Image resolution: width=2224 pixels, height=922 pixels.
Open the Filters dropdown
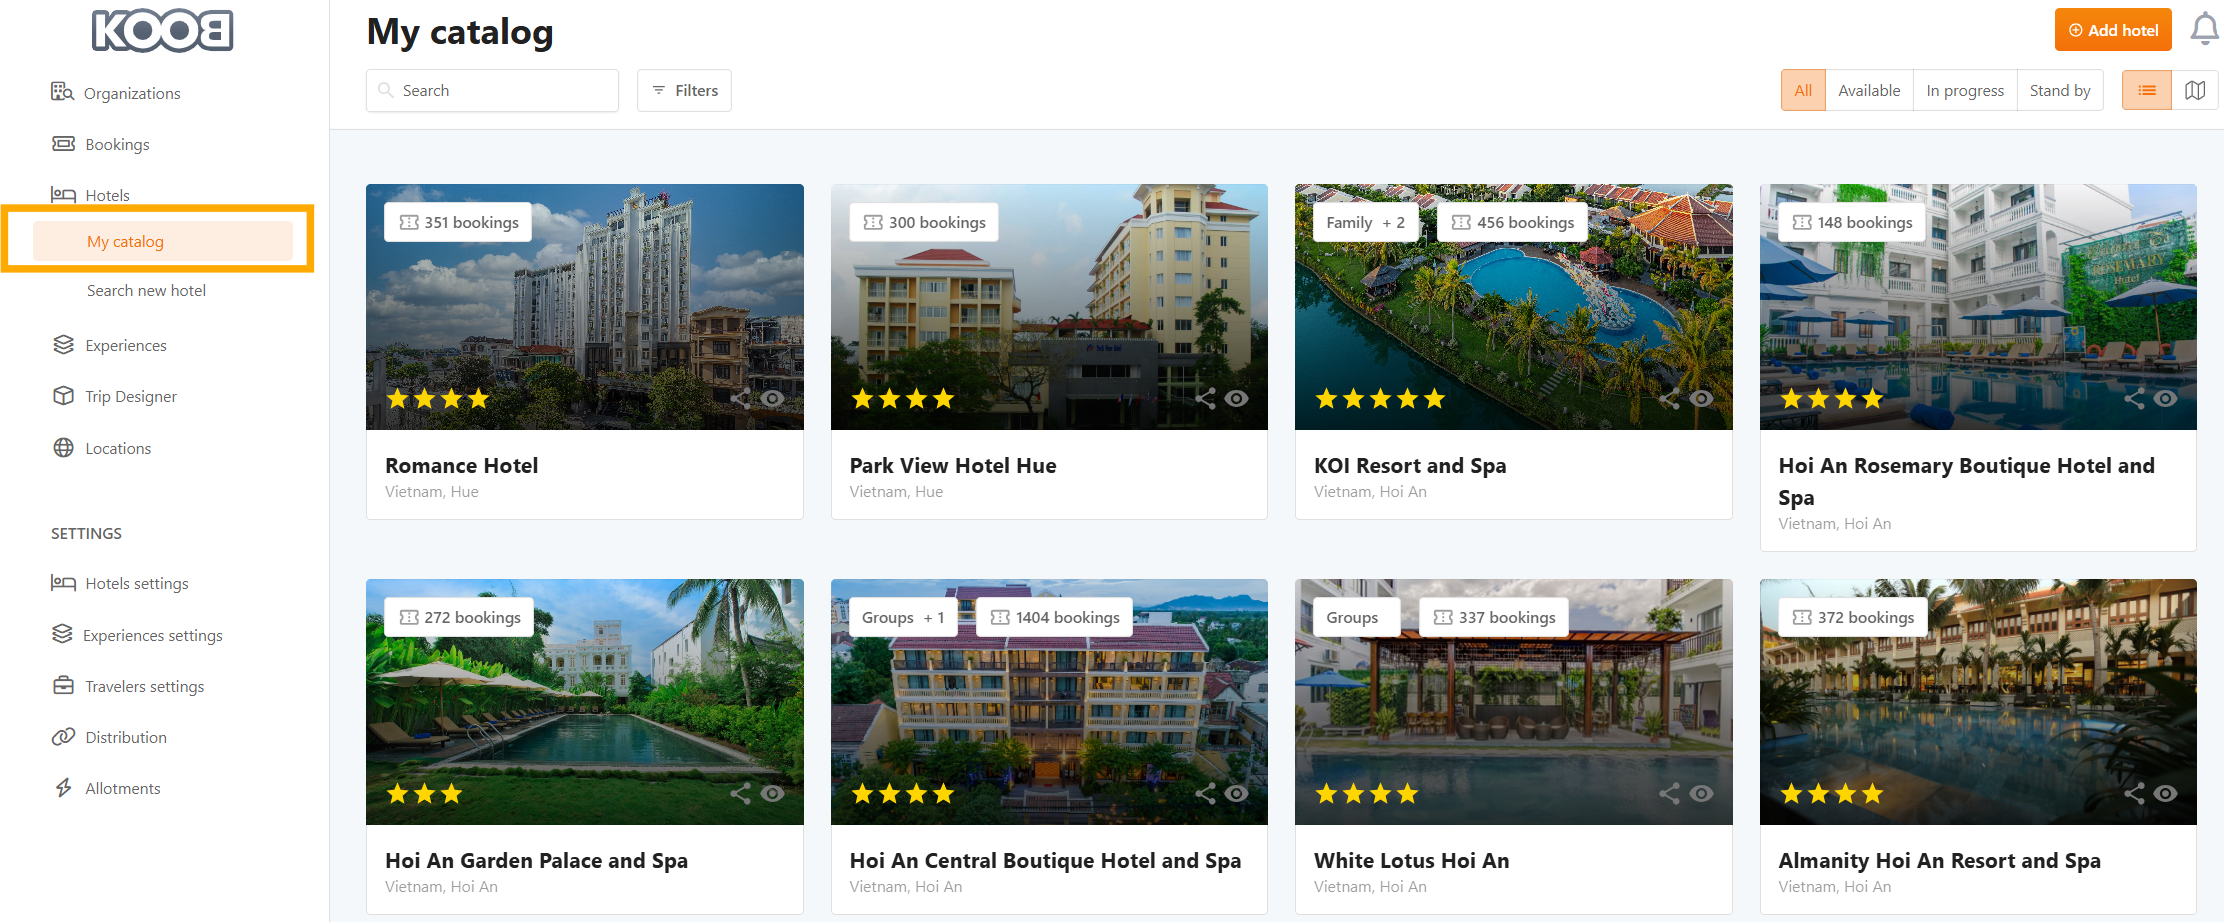(x=684, y=90)
